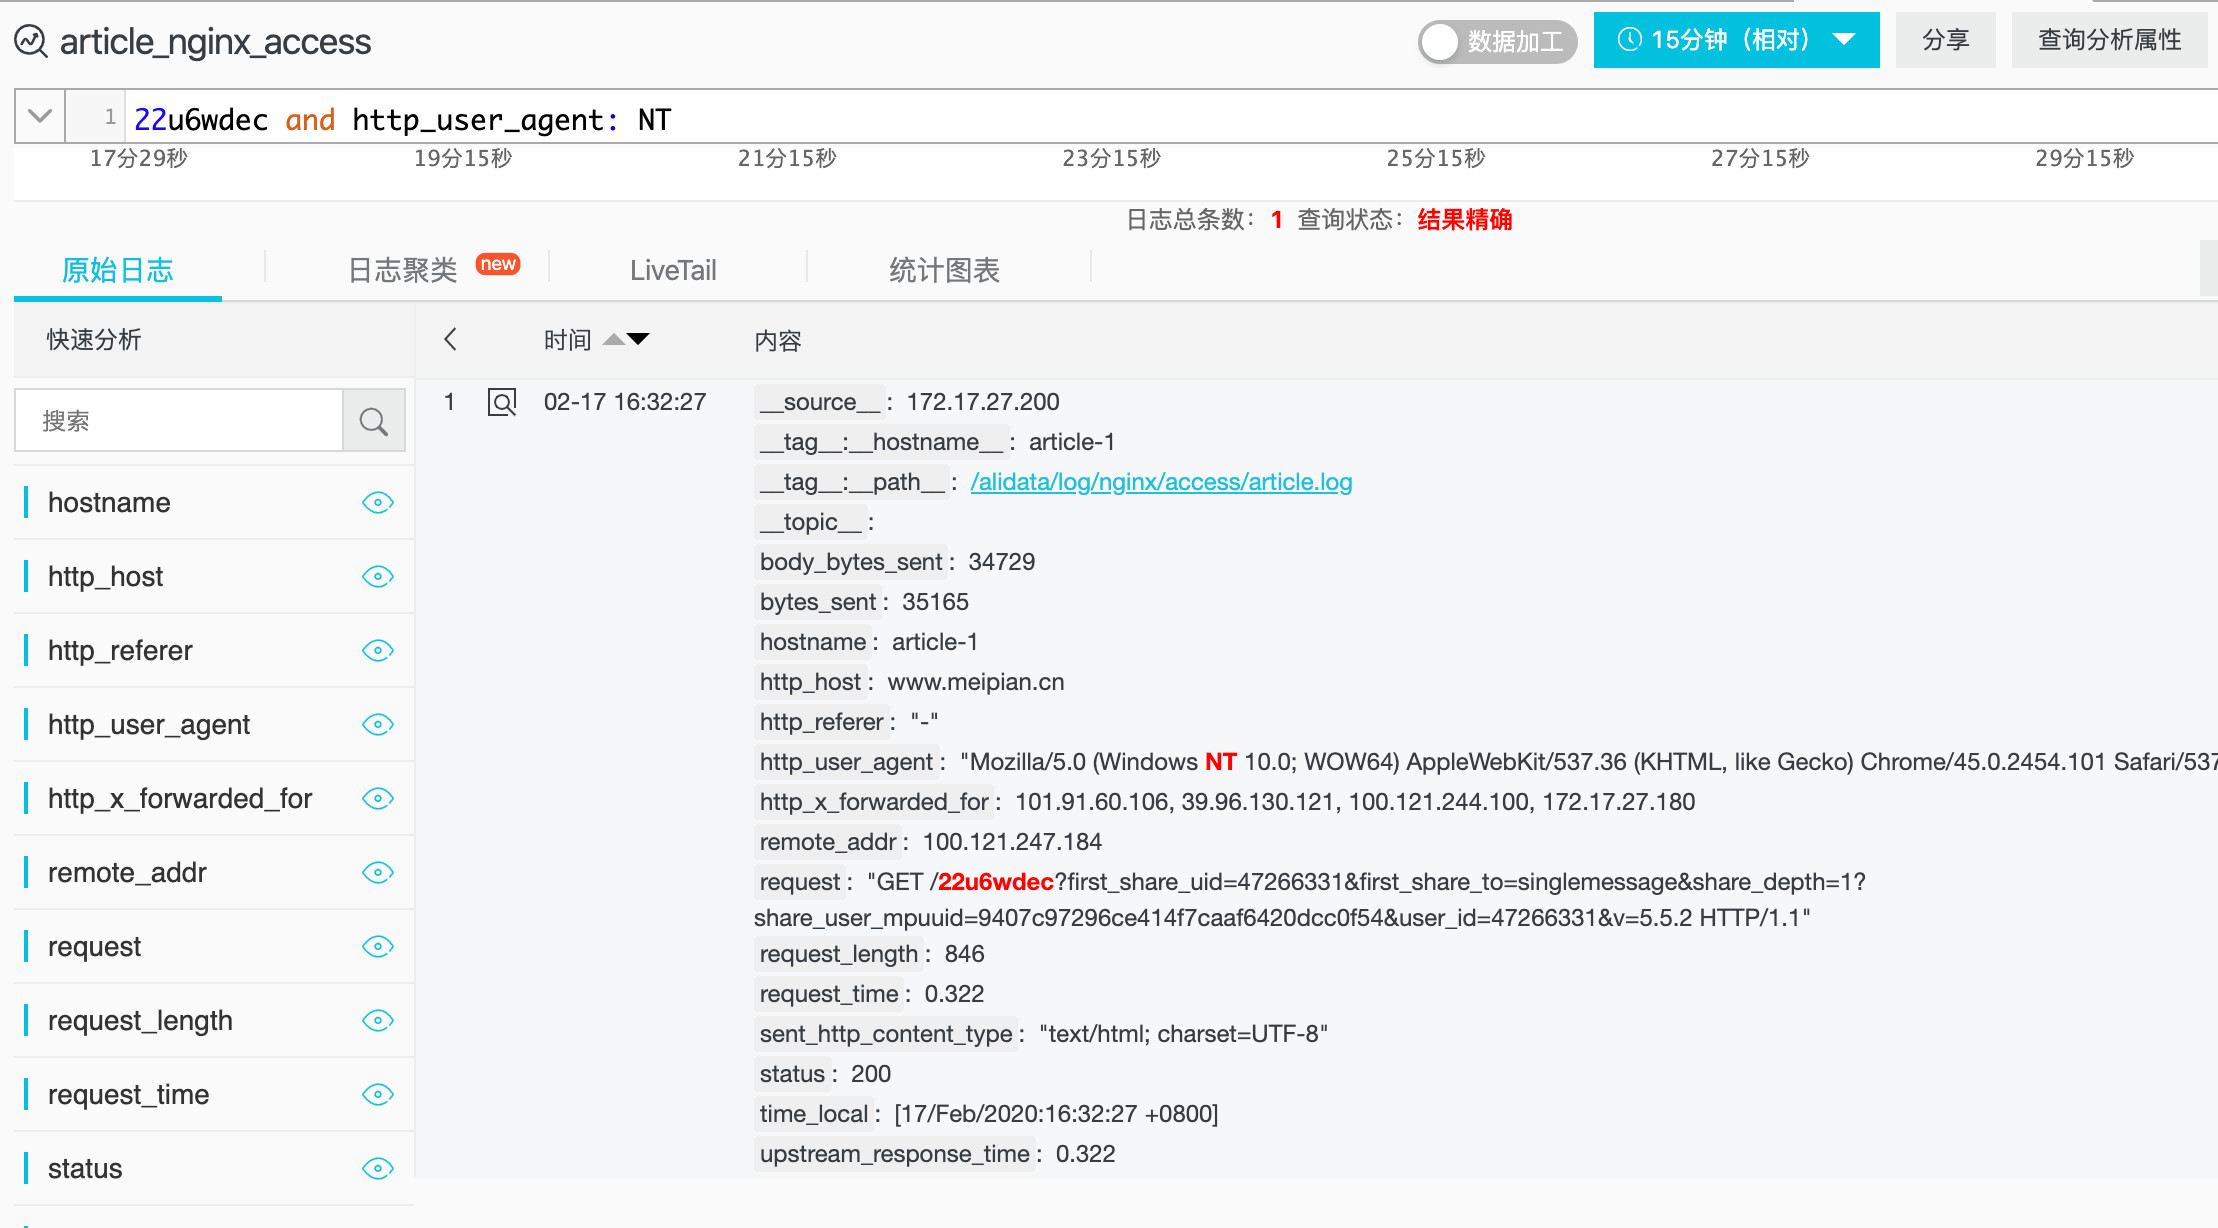Click eye icon for hostname field
Viewport: 2218px width, 1228px height.
tap(377, 502)
